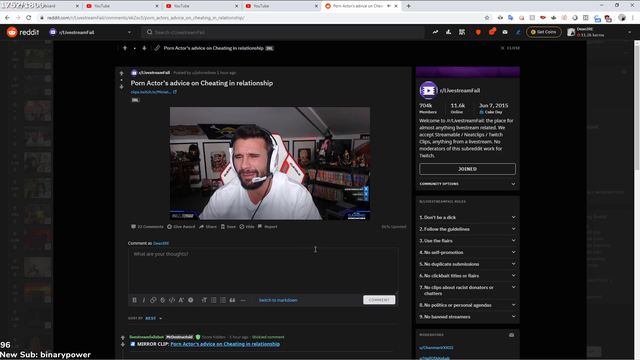Downvote the post beside its title
This screenshot has width=640, height=360.
[121, 87]
